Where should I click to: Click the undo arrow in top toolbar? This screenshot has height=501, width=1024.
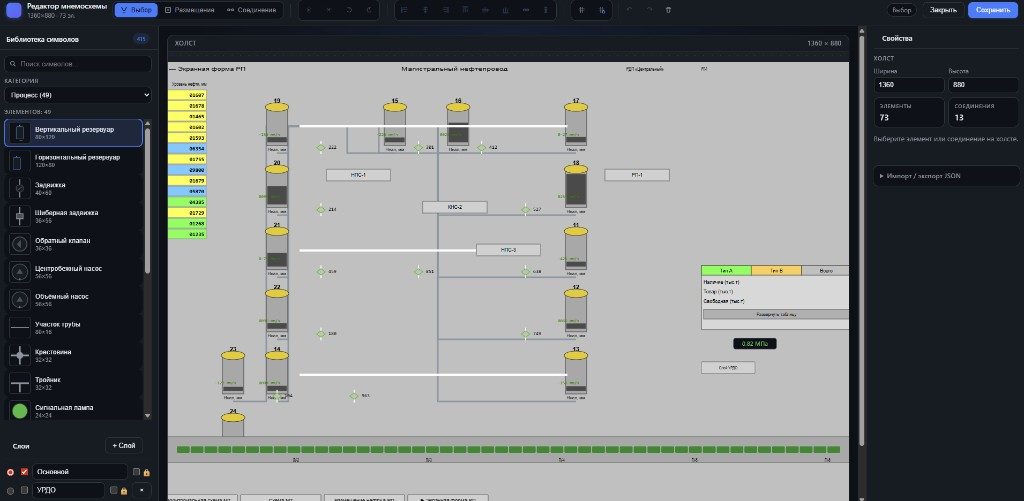629,10
